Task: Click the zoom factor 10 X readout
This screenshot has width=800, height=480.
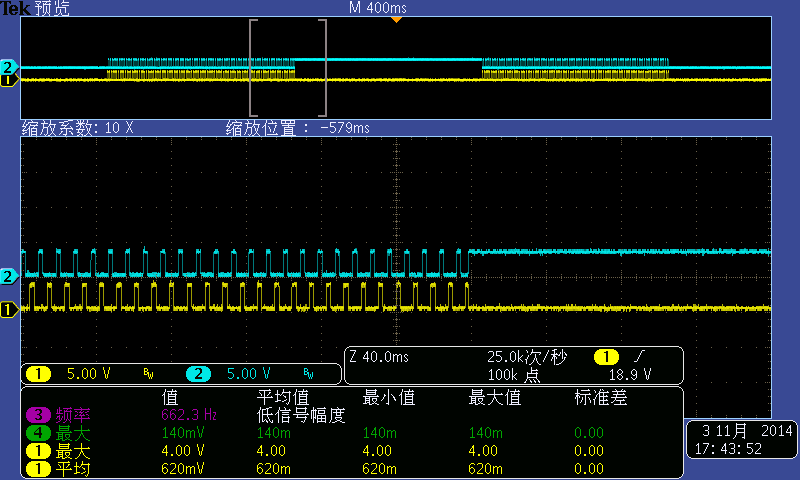Action: [78, 128]
